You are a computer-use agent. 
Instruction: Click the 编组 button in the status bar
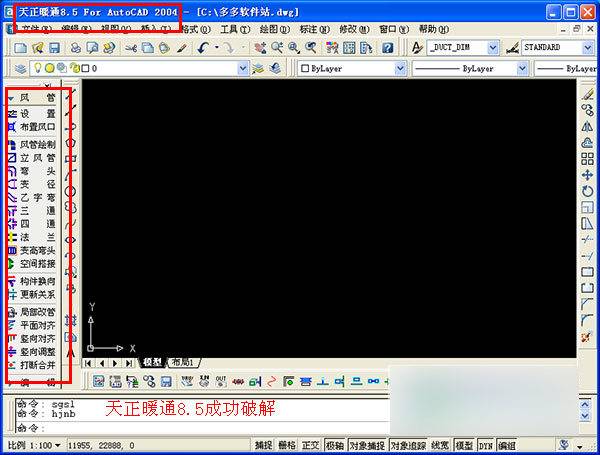click(x=507, y=445)
